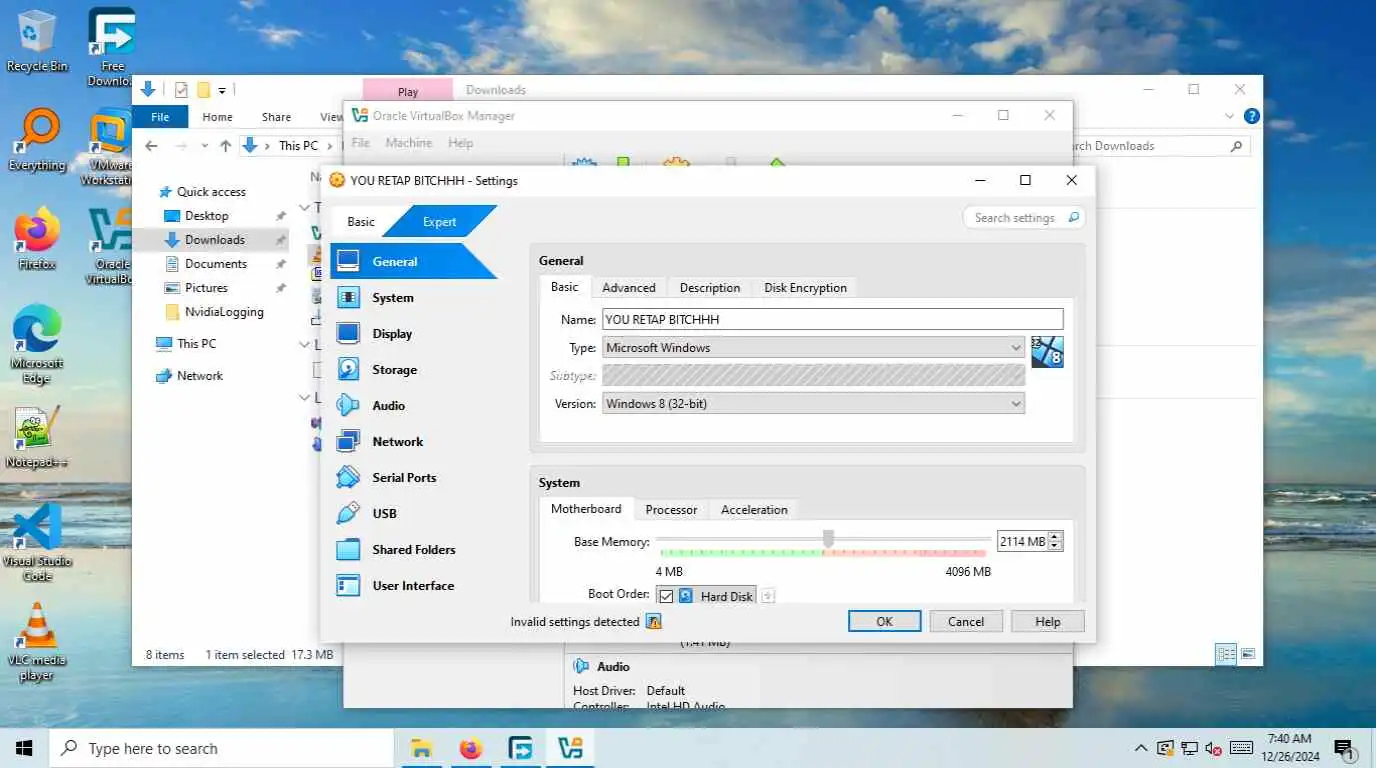Open the Serial Ports settings category
Viewport: 1376px width, 768px height.
413,477
